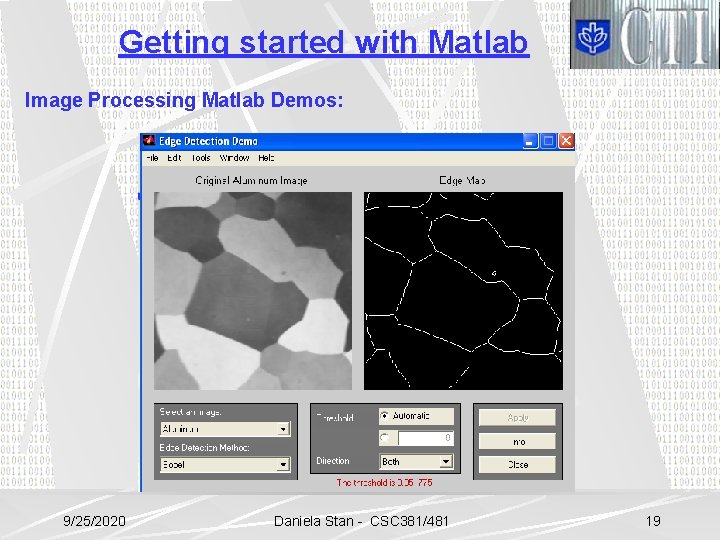
Task: Open the Edit menu
Action: pyautogui.click(x=174, y=158)
